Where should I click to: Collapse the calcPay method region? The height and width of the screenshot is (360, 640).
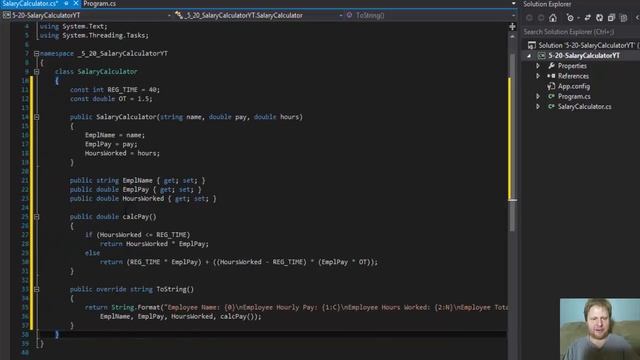pos(36,217)
